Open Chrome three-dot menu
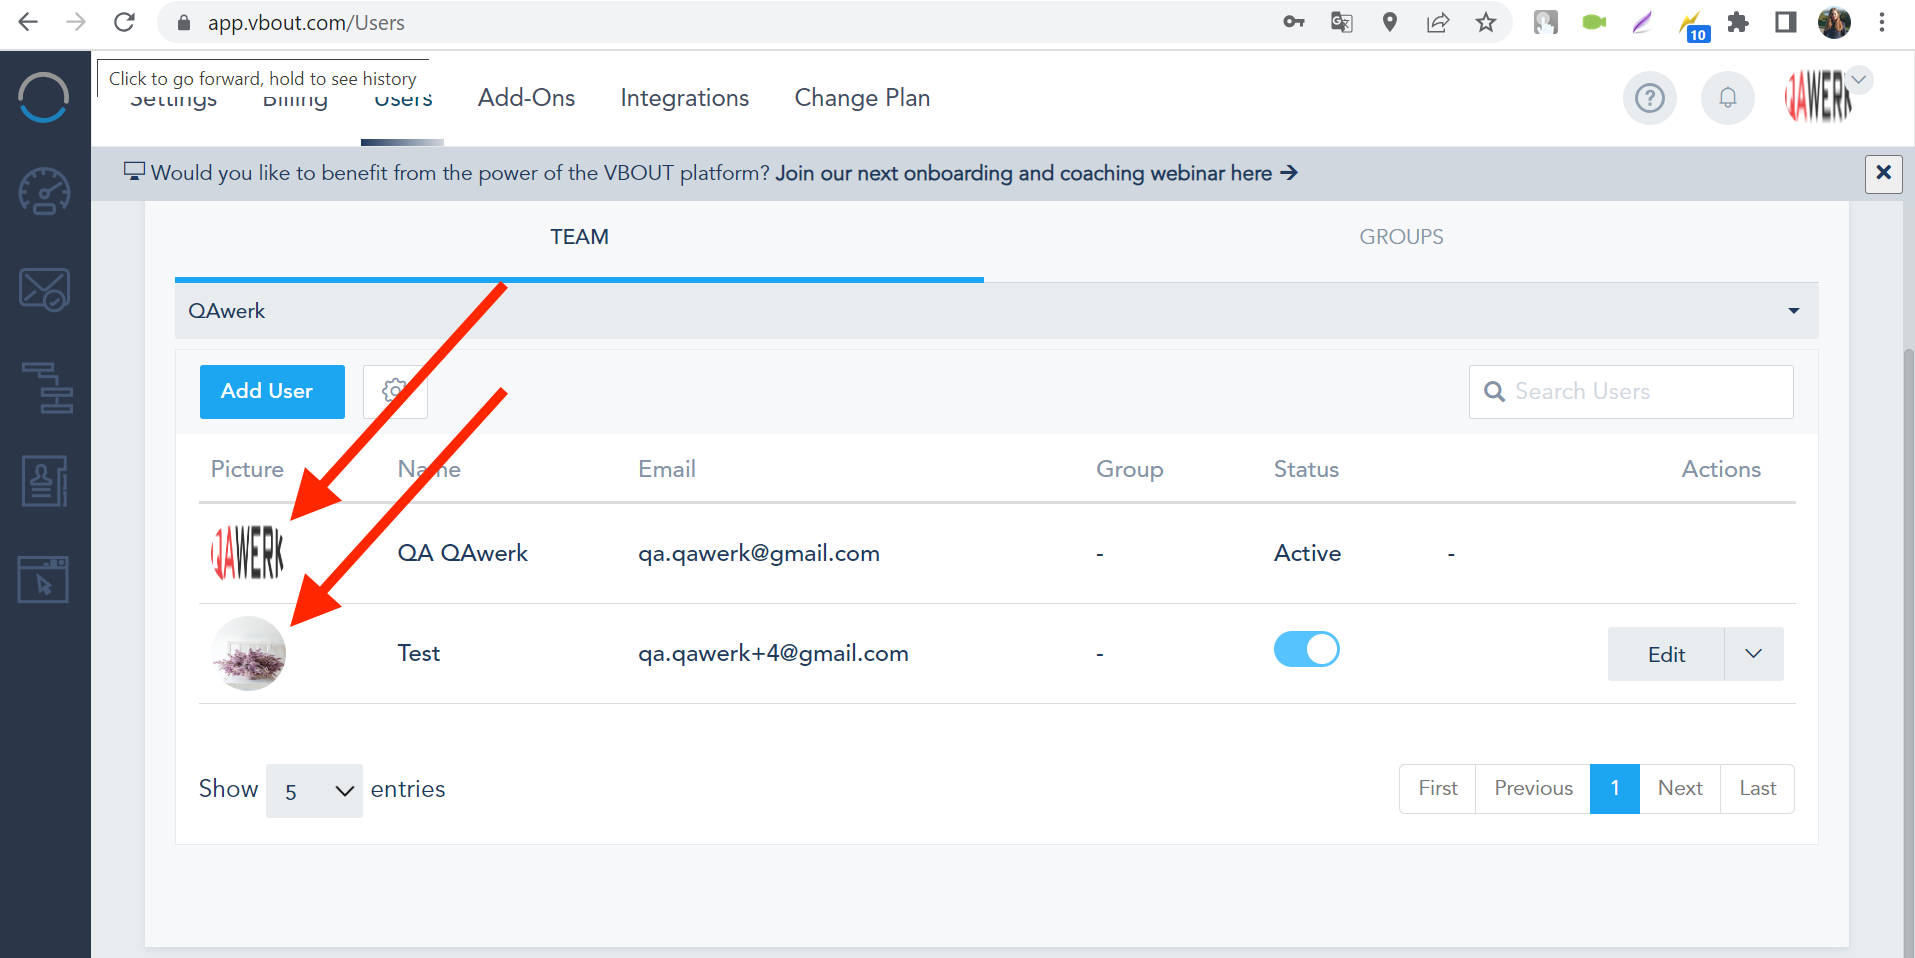1915x958 pixels. pos(1882,22)
